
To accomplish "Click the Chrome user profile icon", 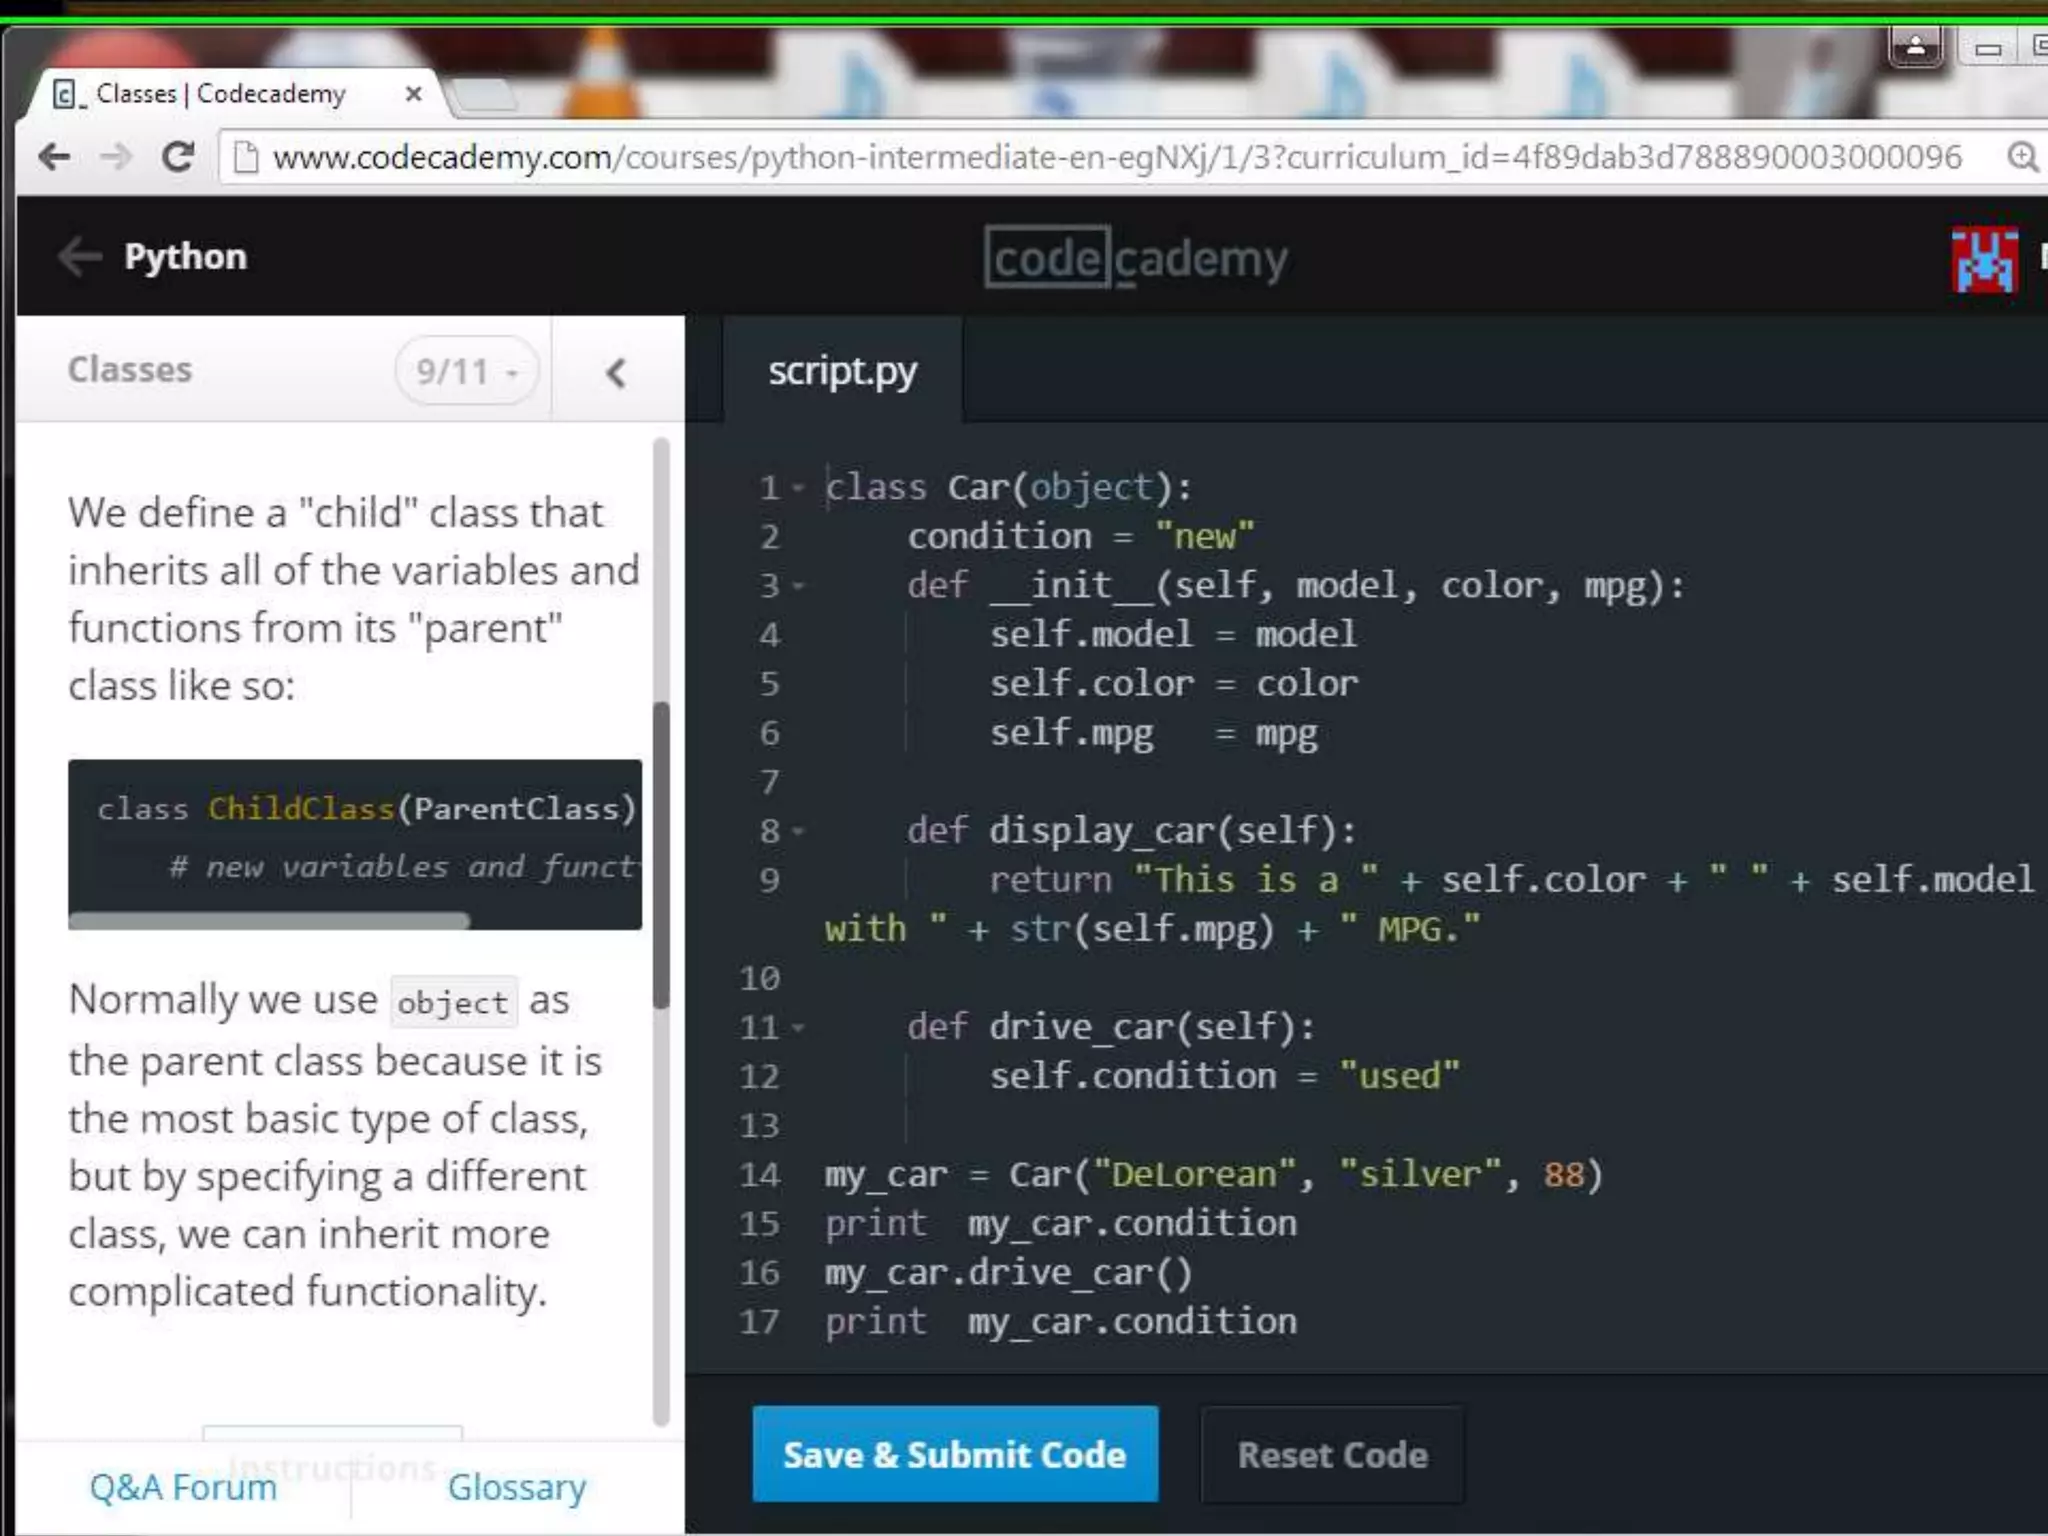I will (1916, 46).
